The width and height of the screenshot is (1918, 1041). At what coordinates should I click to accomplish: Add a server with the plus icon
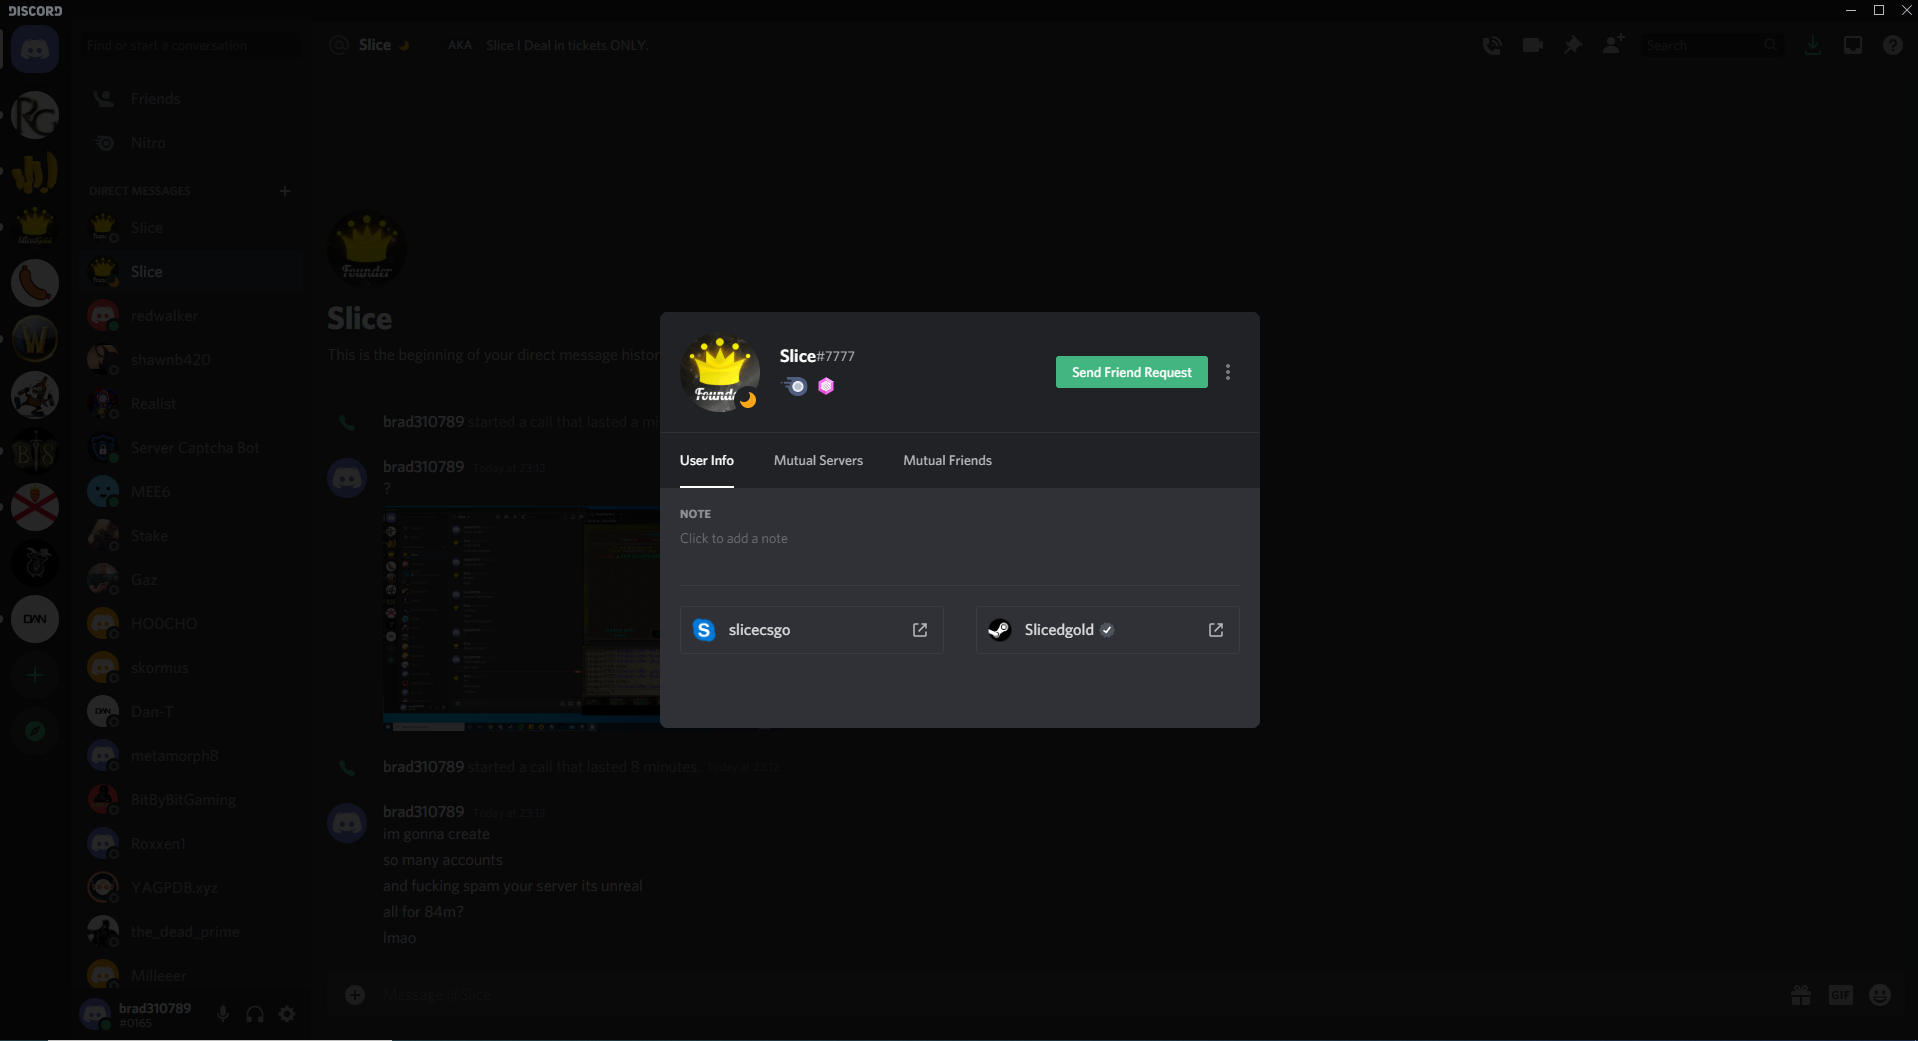(x=35, y=675)
